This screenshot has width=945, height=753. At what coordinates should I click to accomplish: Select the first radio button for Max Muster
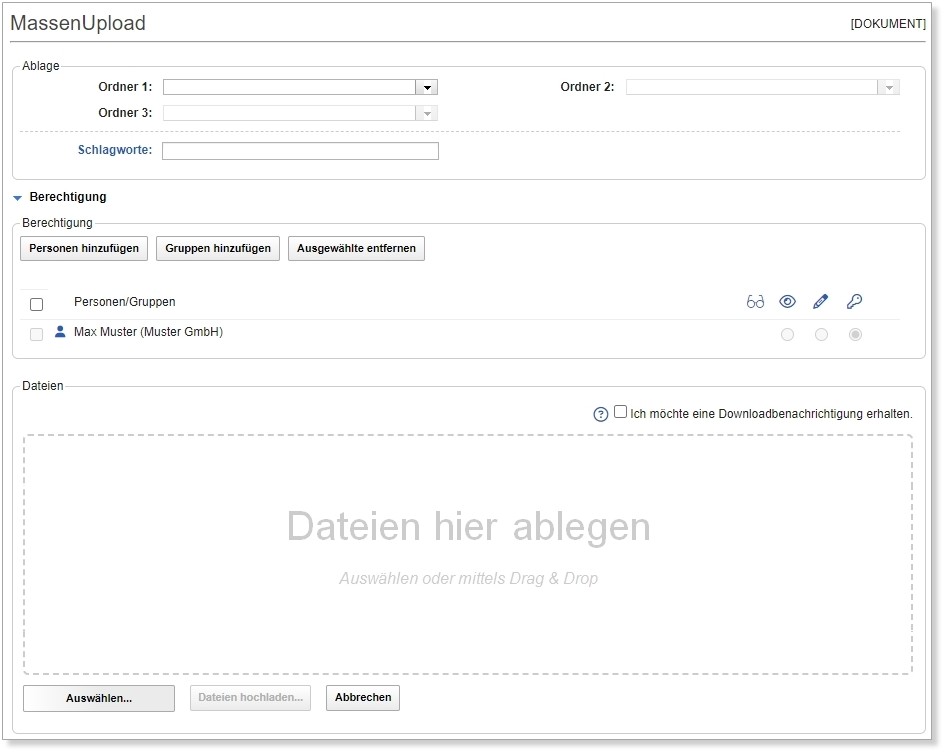click(x=787, y=335)
